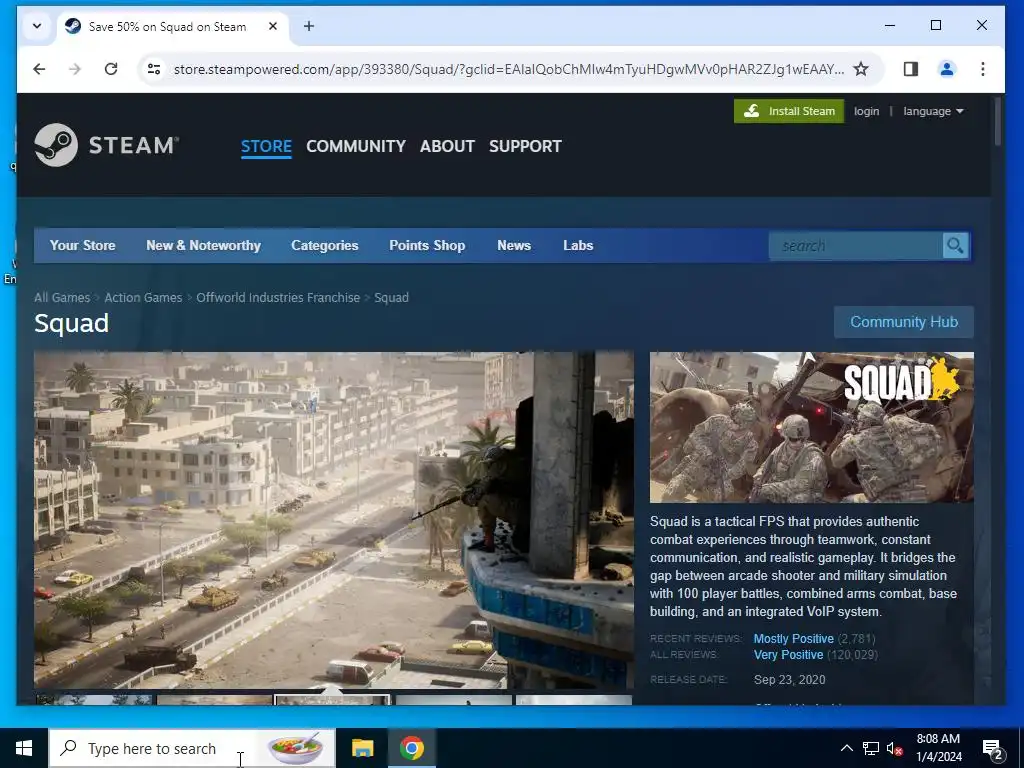Click the Chrome back arrow
Screen dimensions: 1024x768
click(x=39, y=69)
